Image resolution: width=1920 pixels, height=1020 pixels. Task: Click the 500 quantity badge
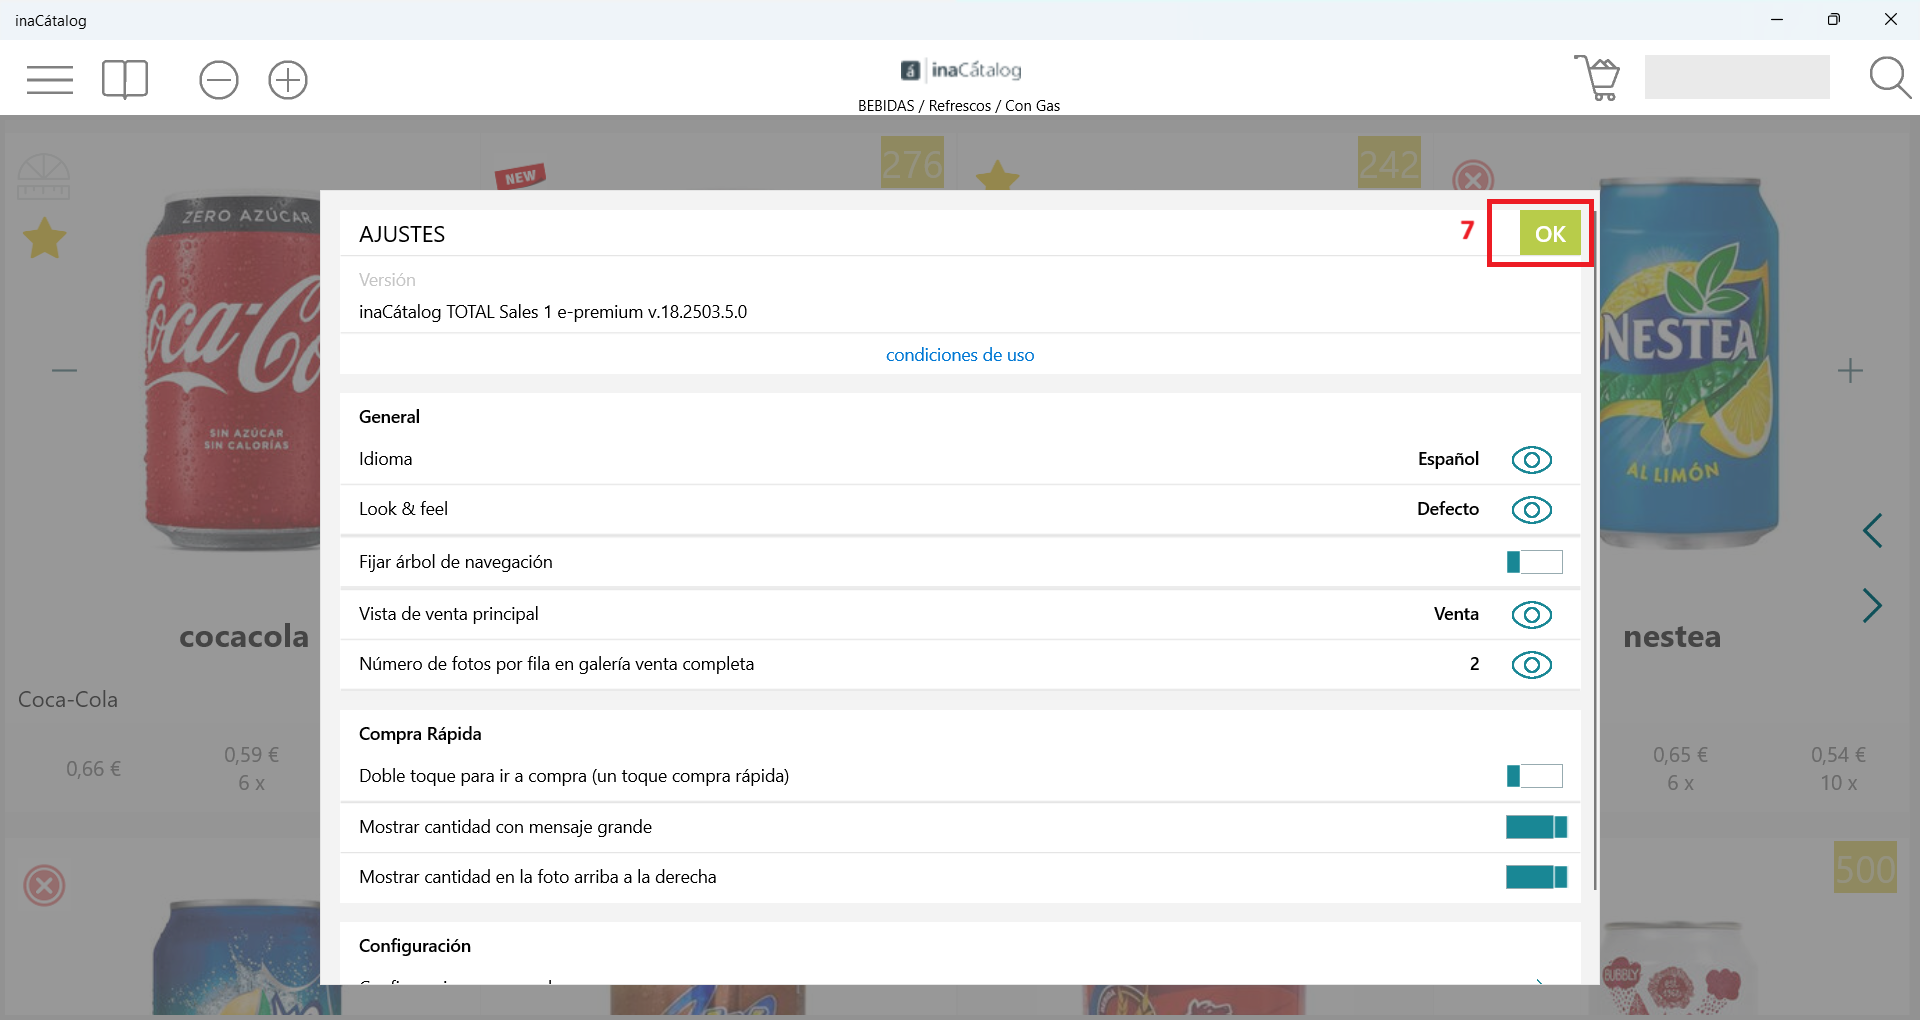pos(1865,868)
